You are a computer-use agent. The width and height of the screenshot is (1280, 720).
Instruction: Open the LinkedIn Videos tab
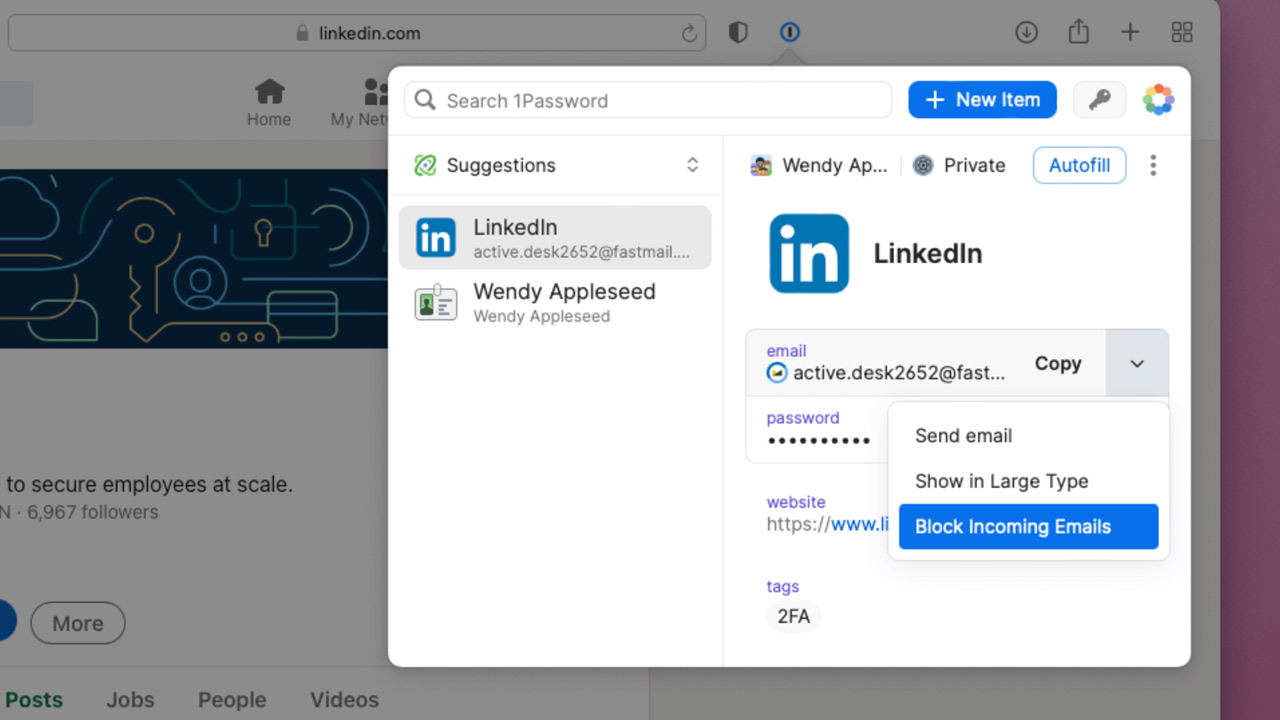tap(344, 700)
